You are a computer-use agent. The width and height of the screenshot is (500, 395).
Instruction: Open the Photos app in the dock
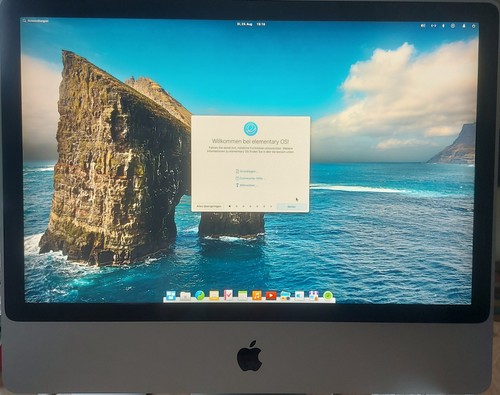(285, 296)
